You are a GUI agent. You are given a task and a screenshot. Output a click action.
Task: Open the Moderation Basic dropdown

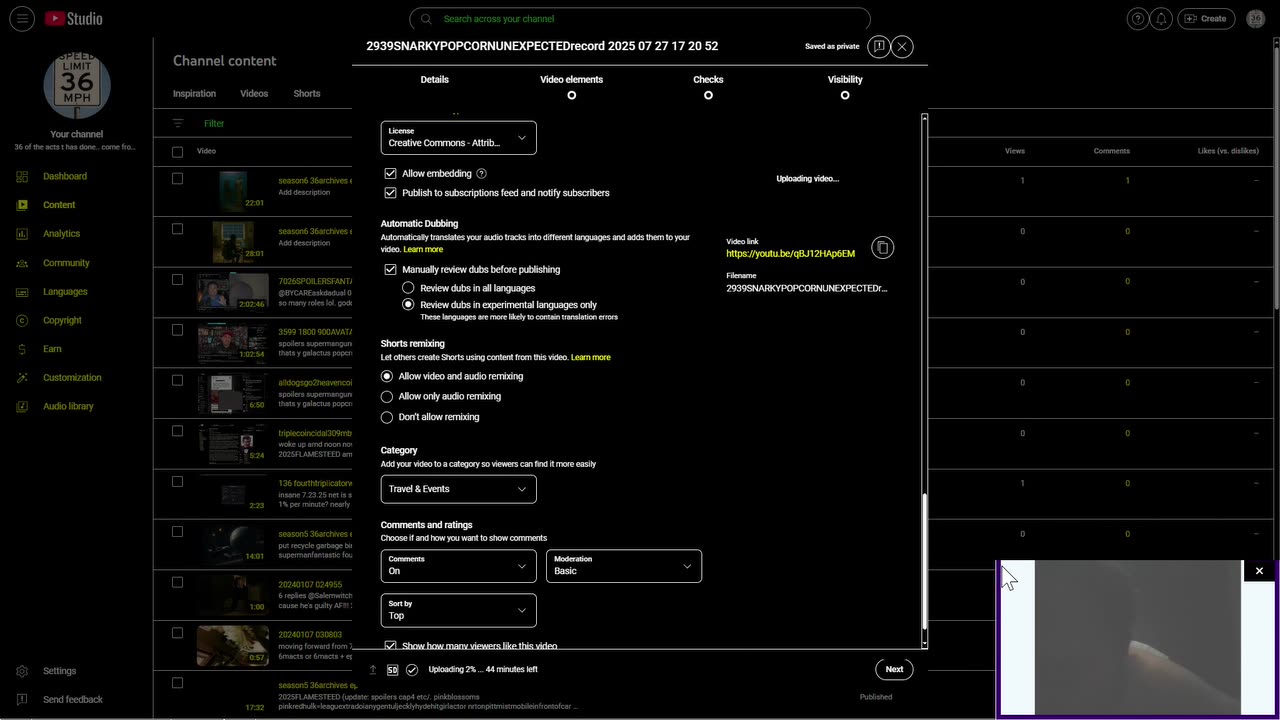624,566
